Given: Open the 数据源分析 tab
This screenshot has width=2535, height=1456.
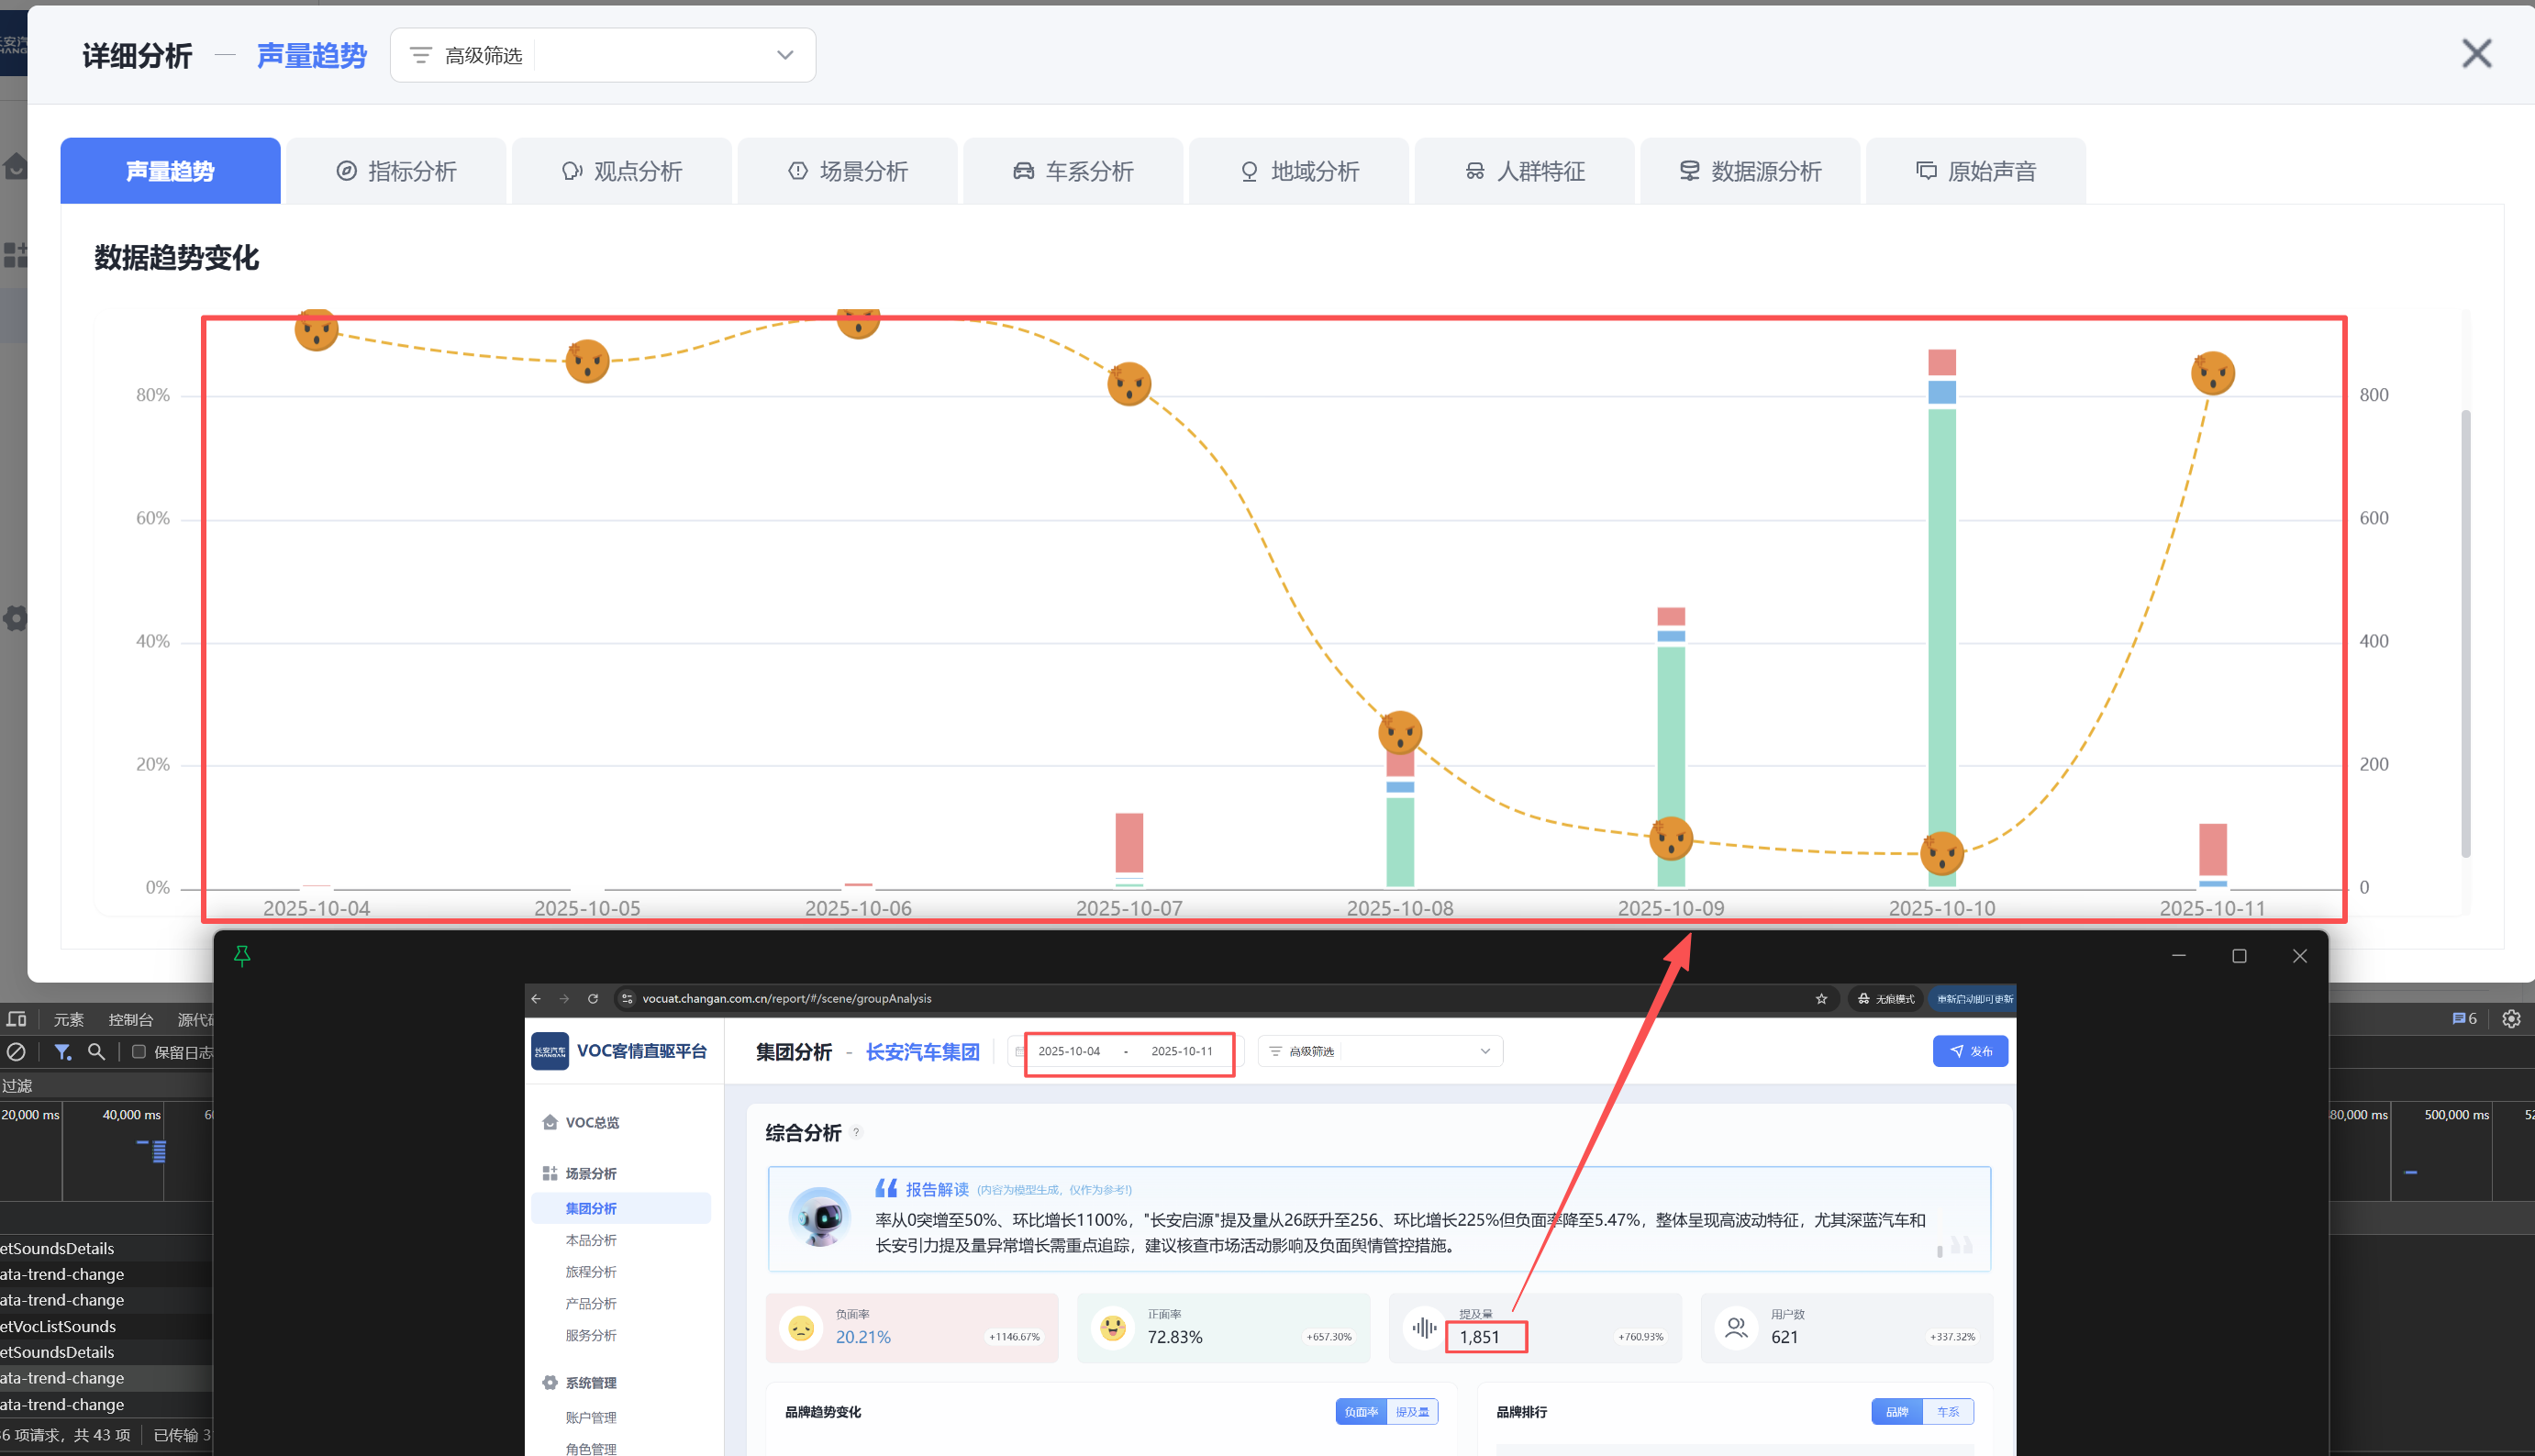Looking at the screenshot, I should [x=1750, y=171].
